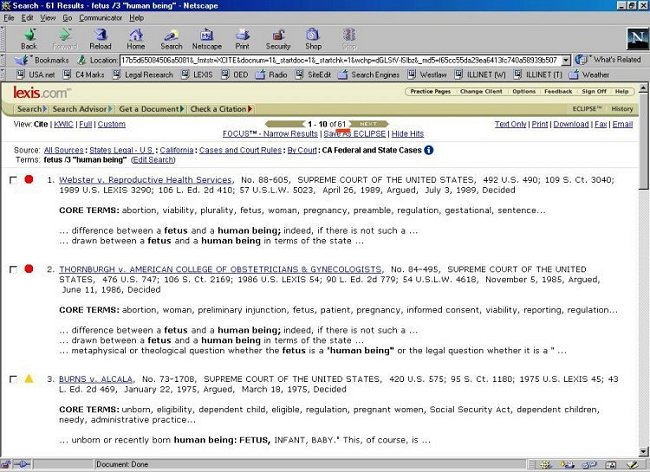Click the Netscape N logo icon

638,39
